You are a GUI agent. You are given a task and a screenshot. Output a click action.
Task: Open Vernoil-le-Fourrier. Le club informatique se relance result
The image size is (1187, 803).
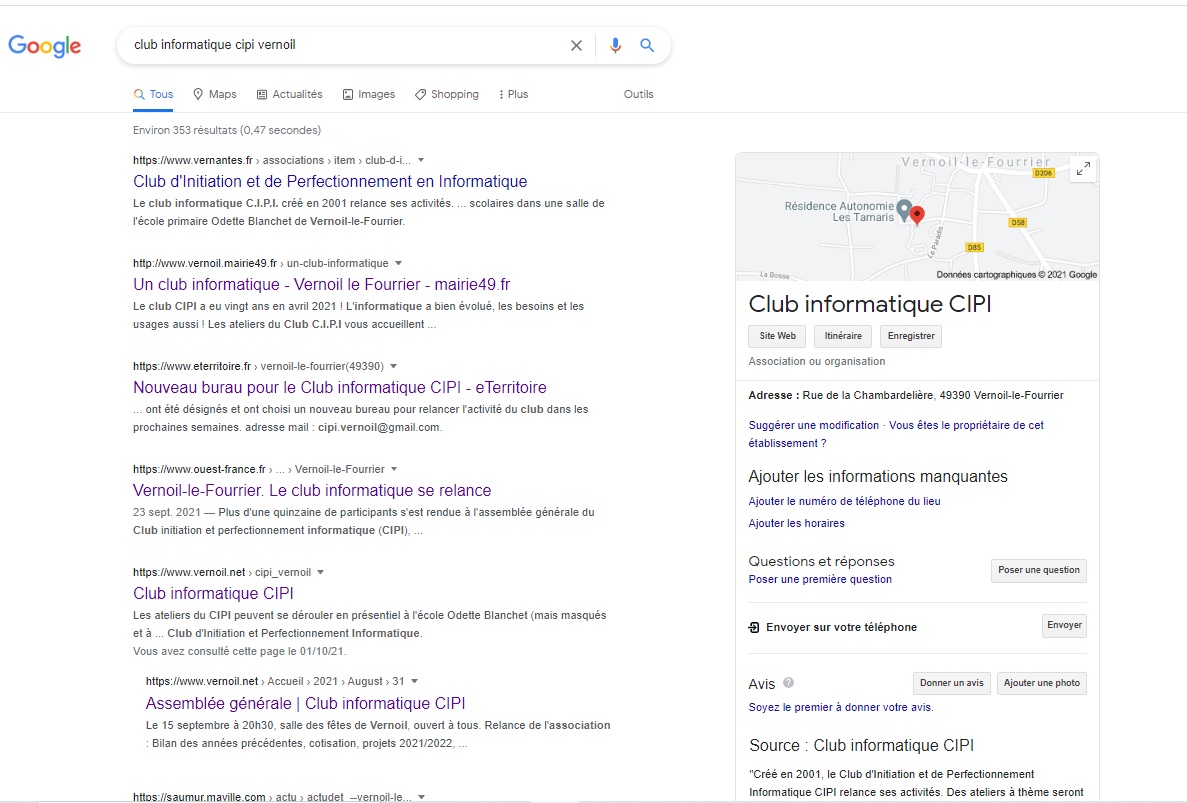[x=312, y=490]
